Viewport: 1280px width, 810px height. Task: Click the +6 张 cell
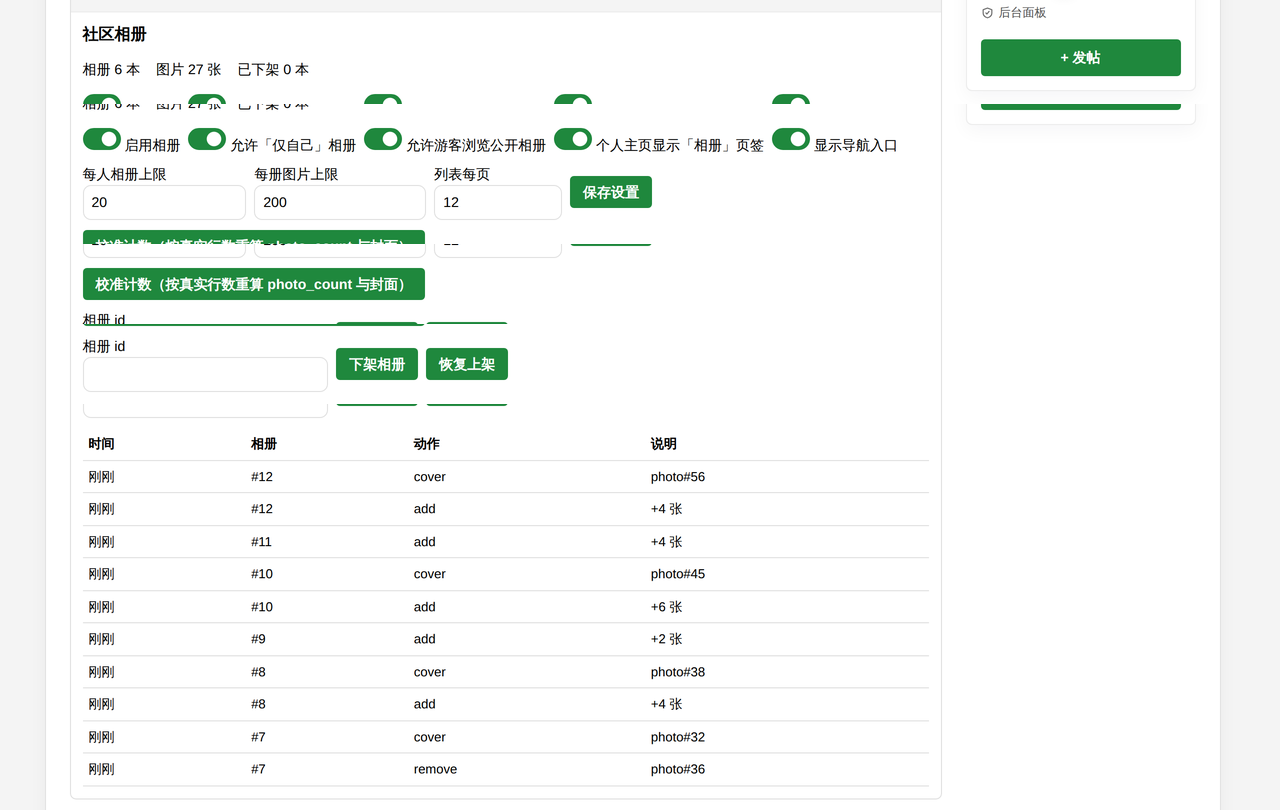click(x=667, y=607)
